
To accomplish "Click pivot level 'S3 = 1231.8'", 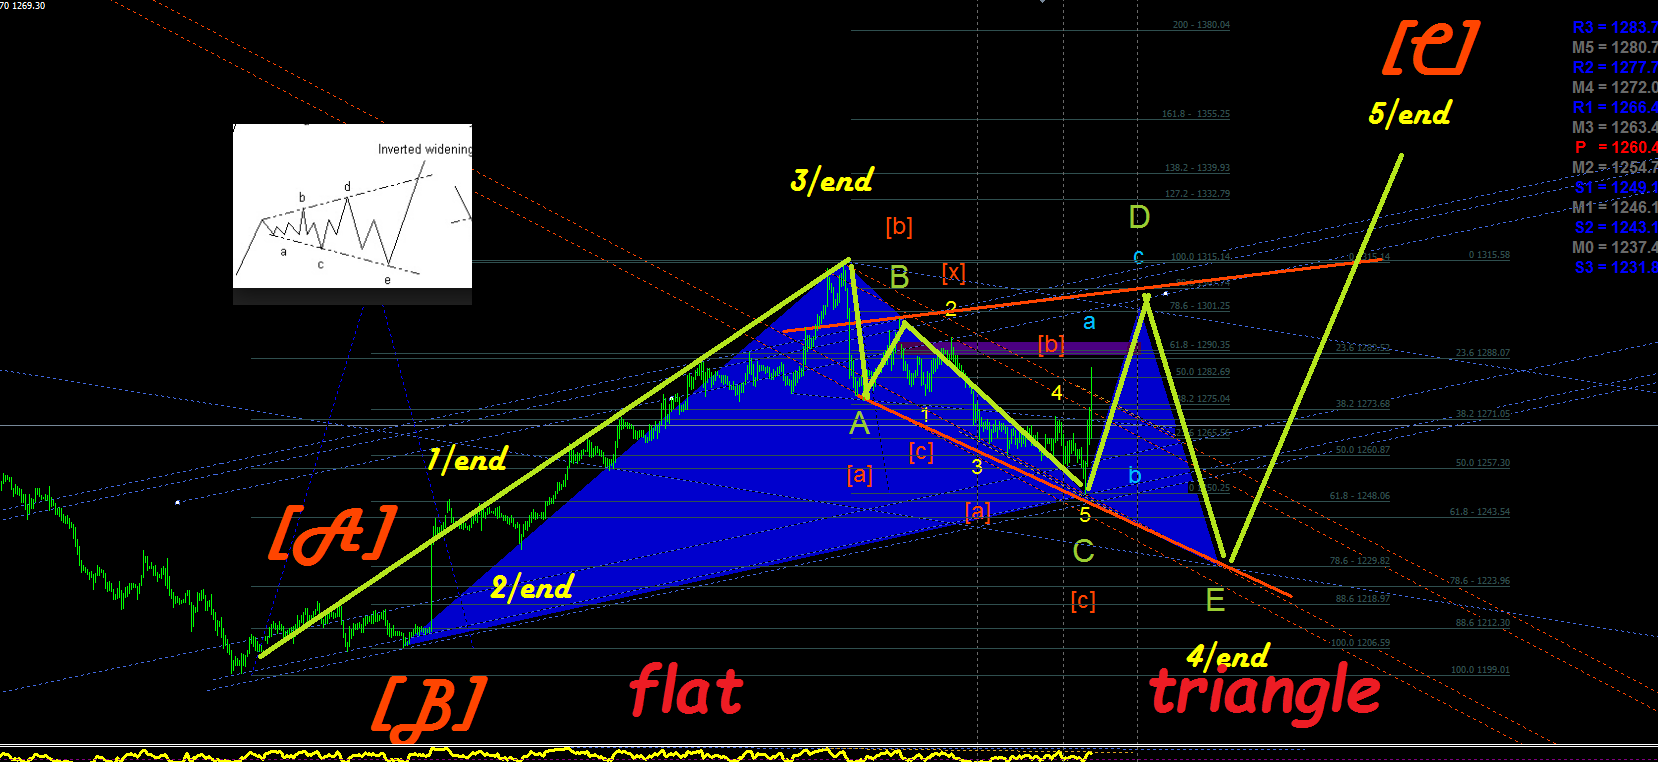I will click(x=1615, y=268).
